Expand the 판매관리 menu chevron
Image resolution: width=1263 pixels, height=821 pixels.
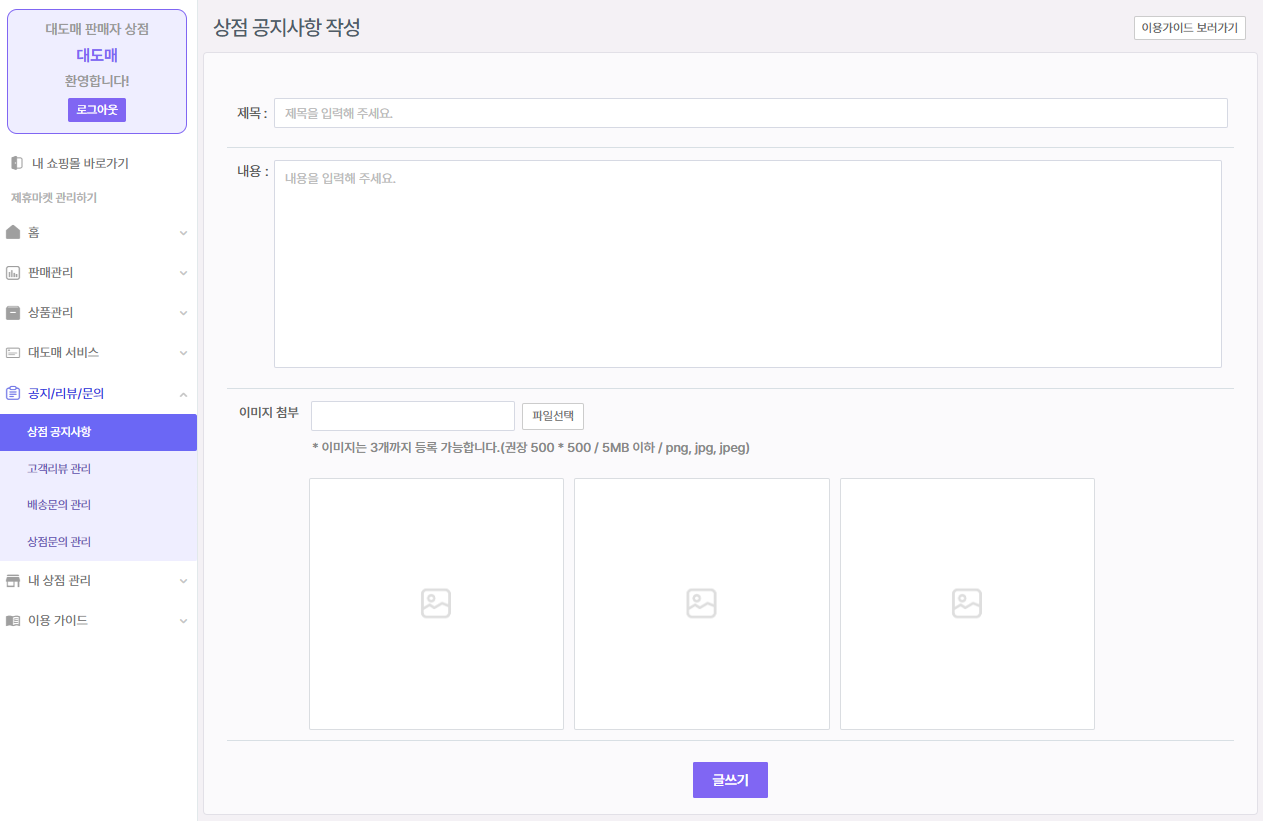(183, 273)
